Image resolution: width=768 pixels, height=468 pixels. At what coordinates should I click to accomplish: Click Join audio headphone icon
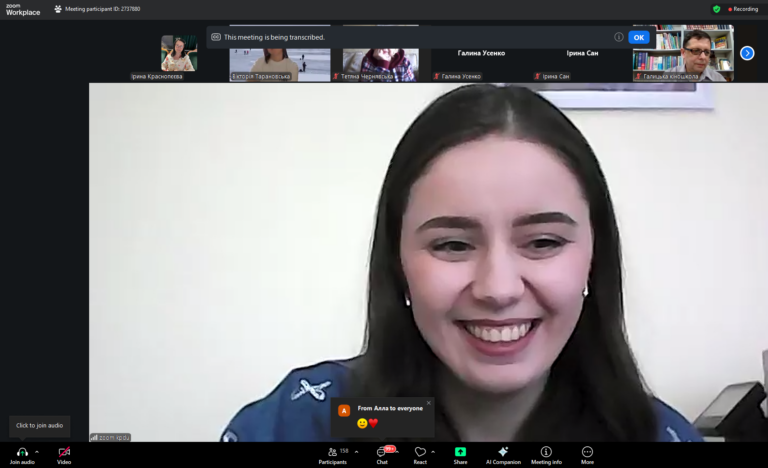pyautogui.click(x=22, y=452)
